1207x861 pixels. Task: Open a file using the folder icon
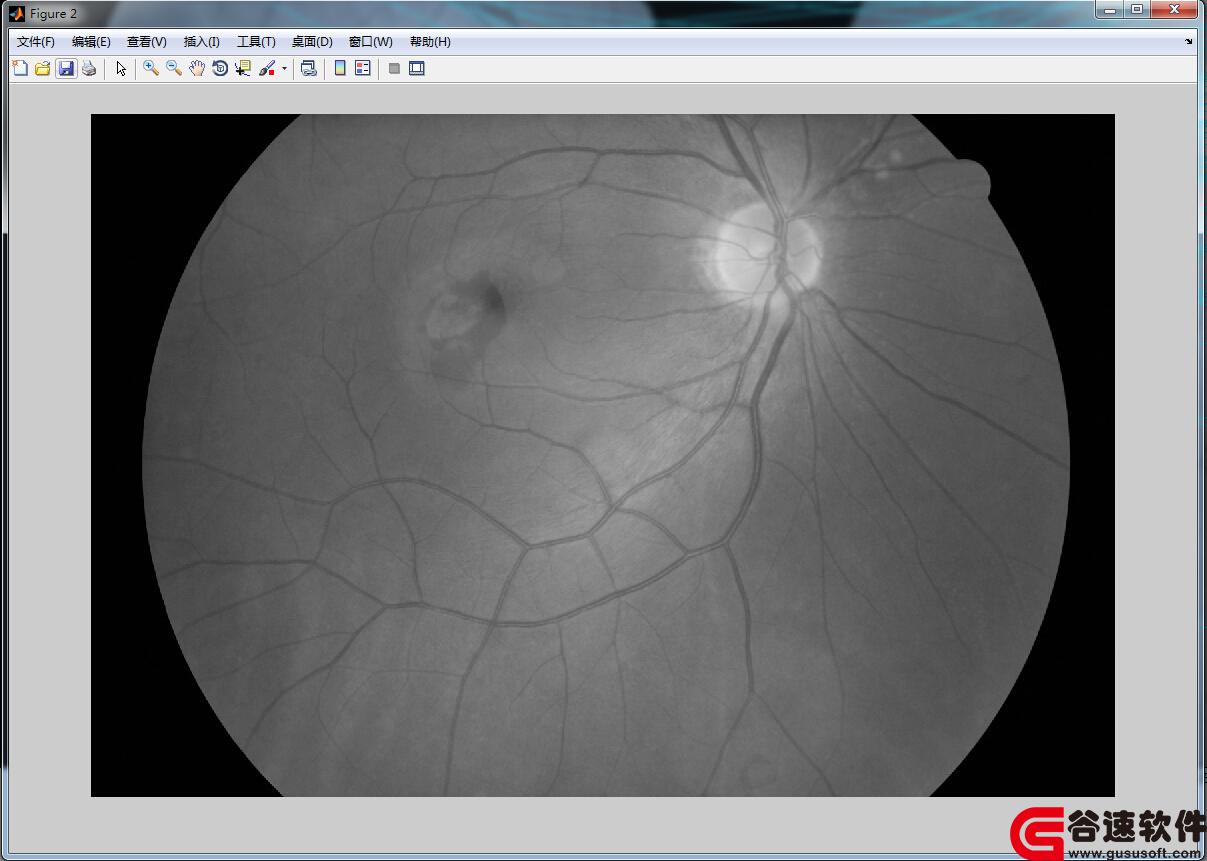(43, 68)
